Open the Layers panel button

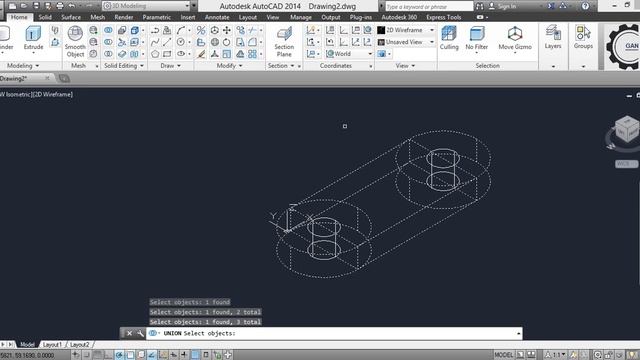coord(553,37)
